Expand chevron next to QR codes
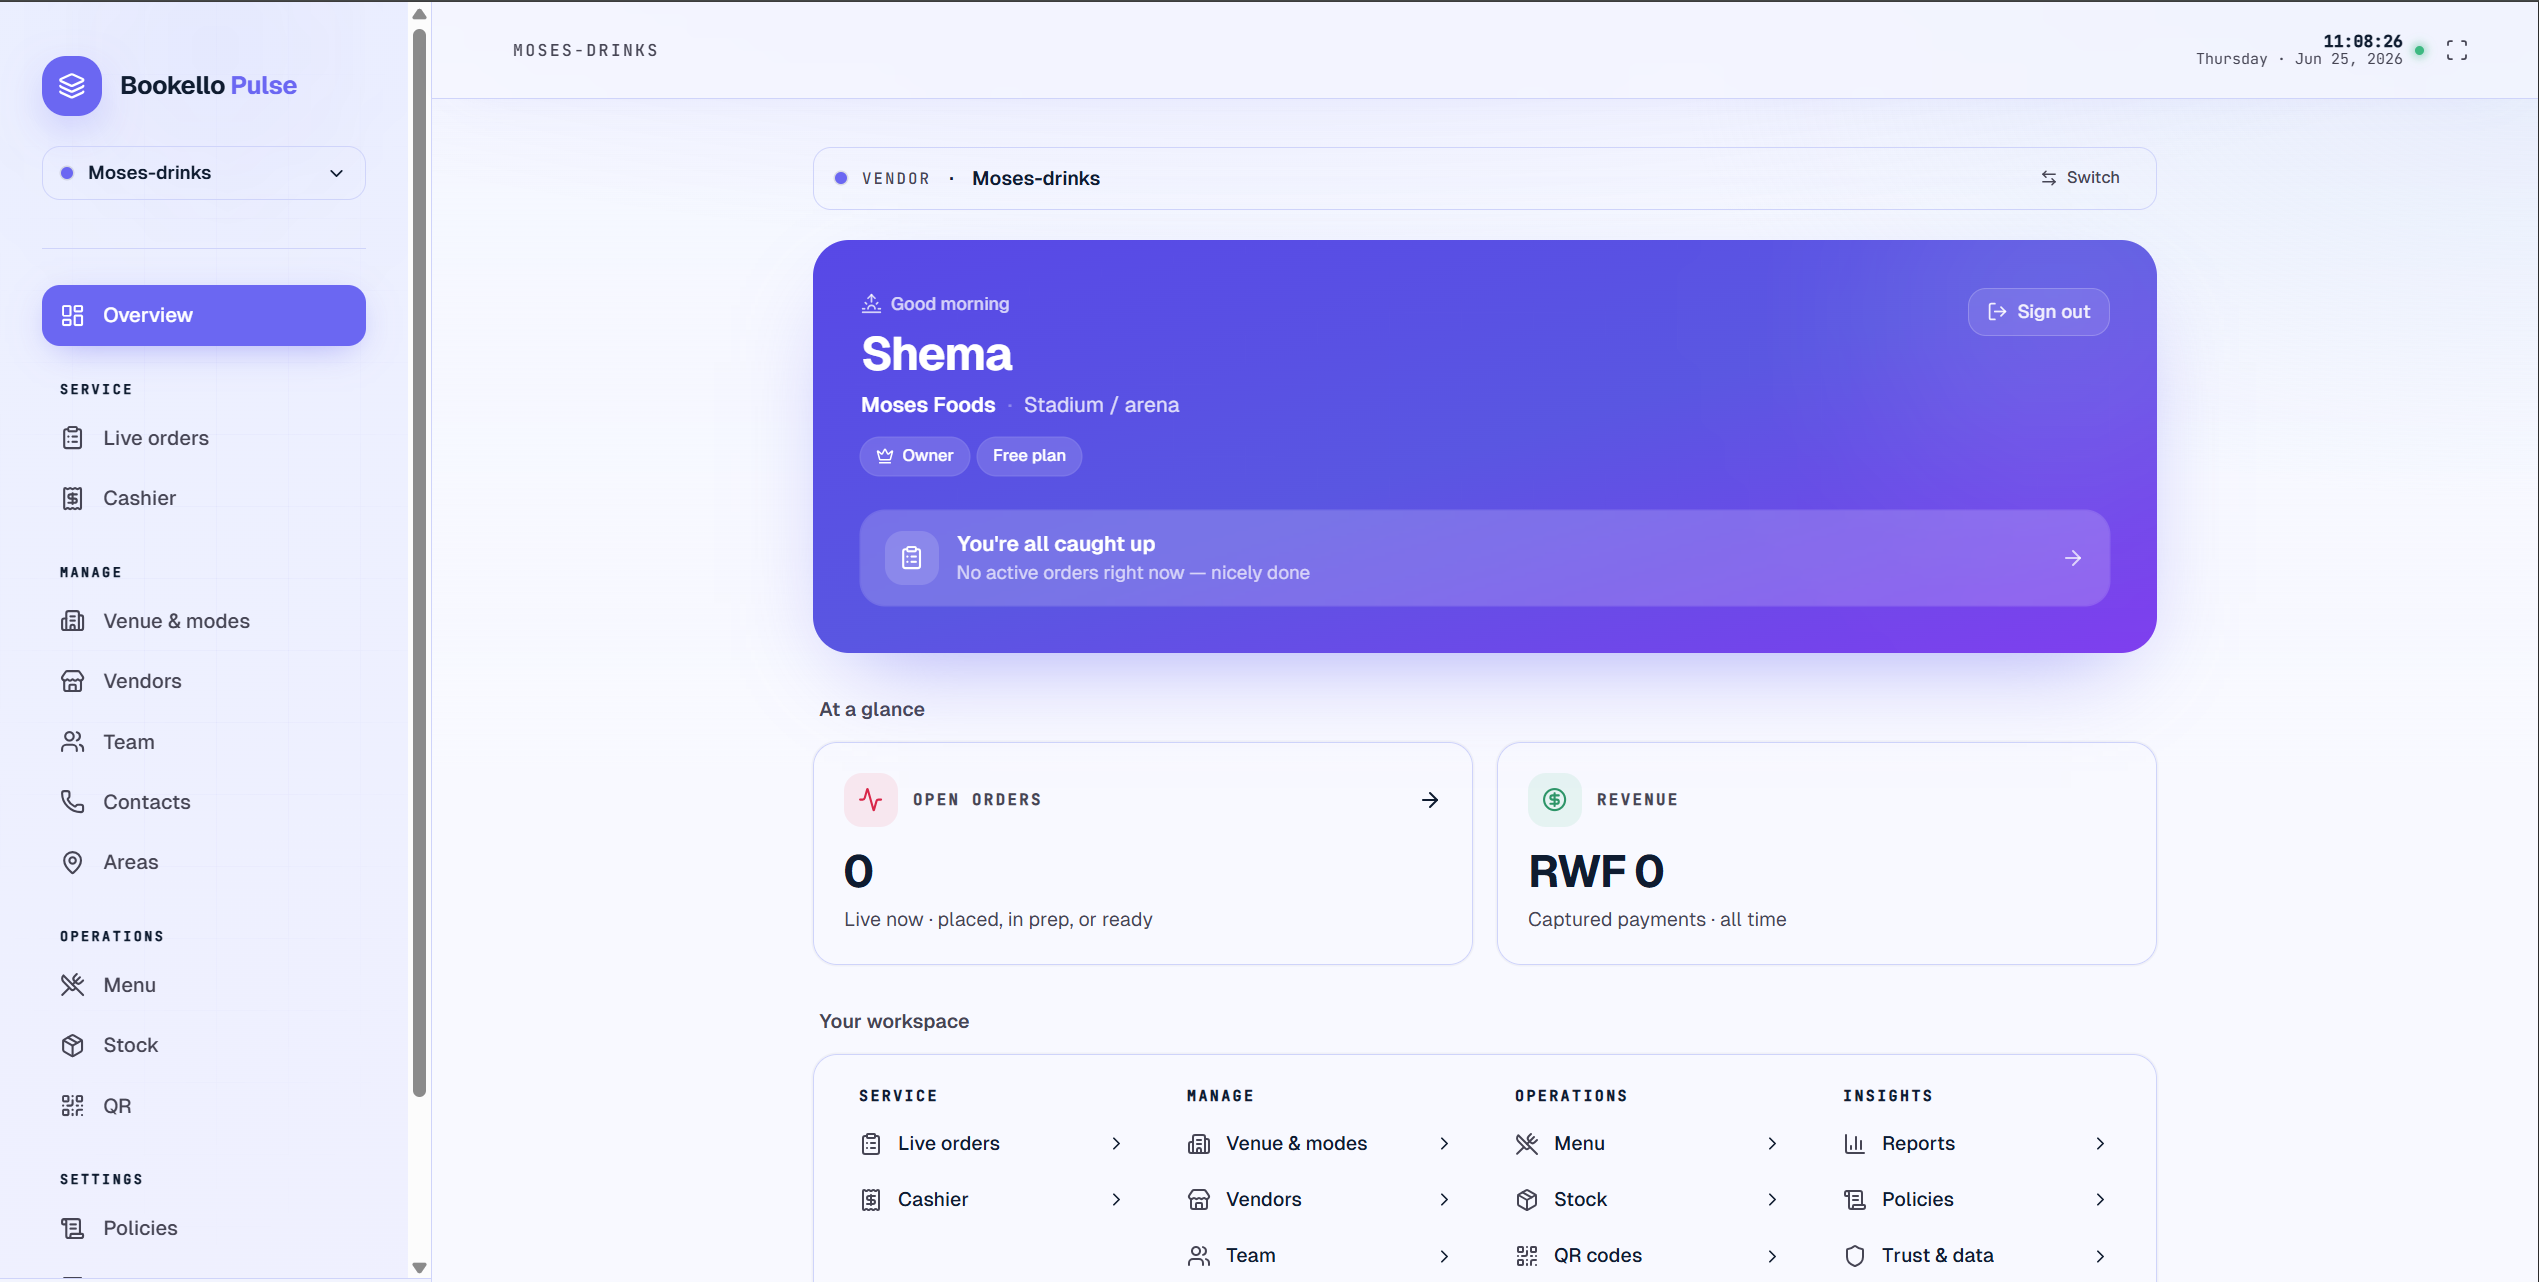 click(1773, 1256)
